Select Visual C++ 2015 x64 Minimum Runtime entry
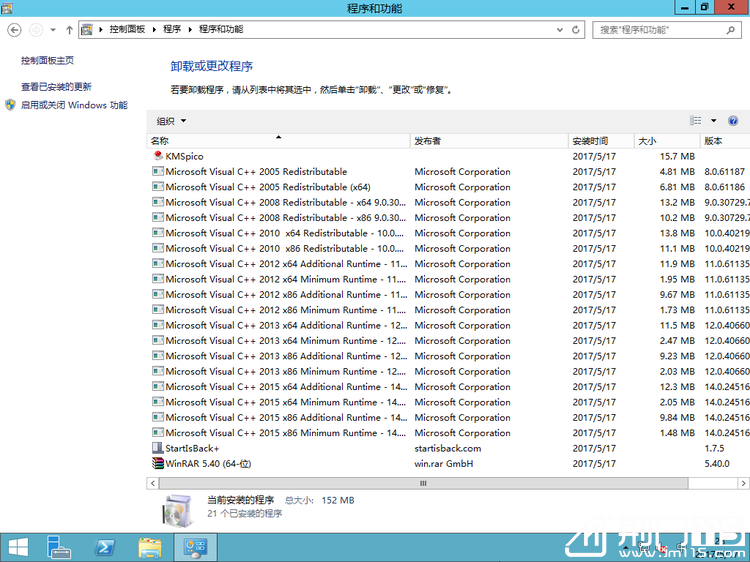 pos(448,402)
